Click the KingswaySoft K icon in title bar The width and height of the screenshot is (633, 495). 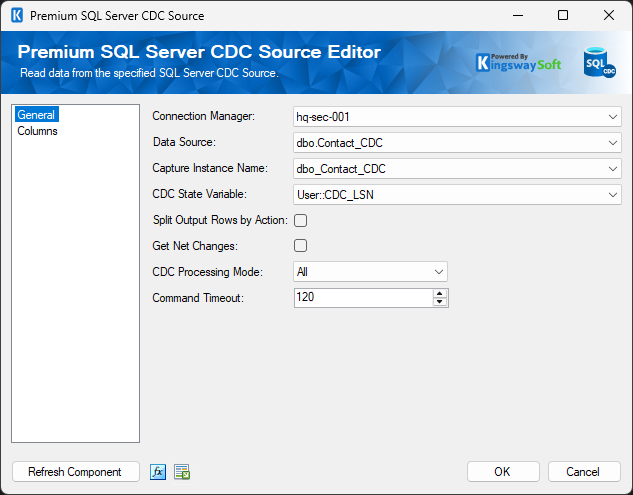[17, 16]
